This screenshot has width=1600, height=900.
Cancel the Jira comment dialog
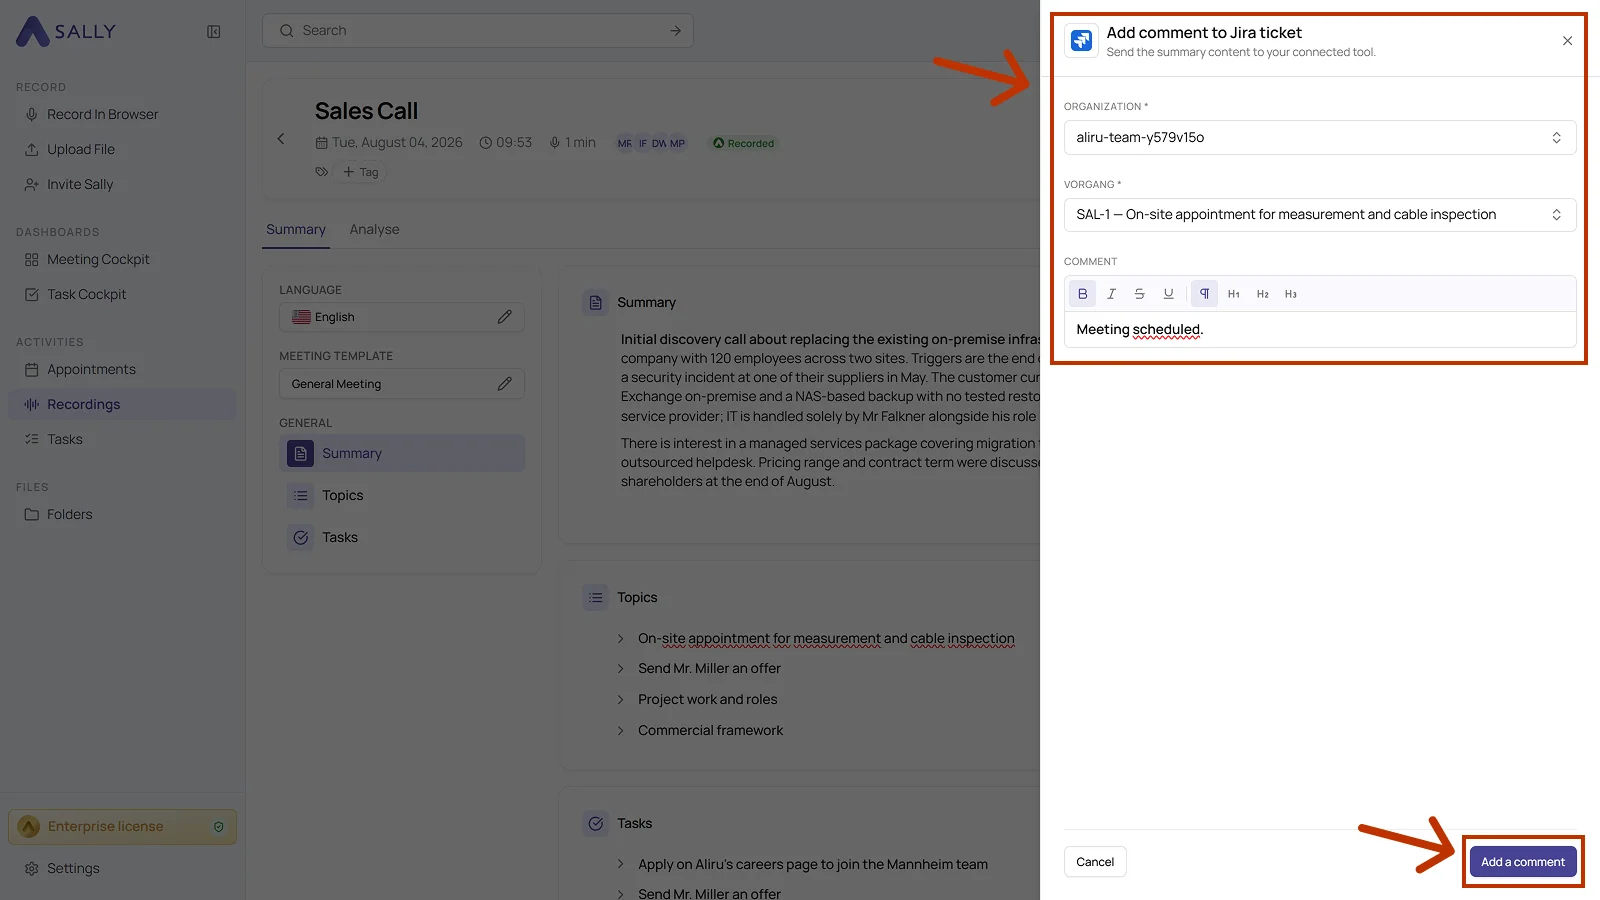[x=1095, y=862]
